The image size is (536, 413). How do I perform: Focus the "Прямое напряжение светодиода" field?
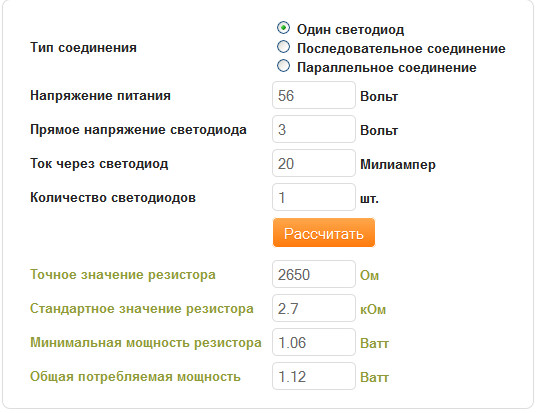314,129
